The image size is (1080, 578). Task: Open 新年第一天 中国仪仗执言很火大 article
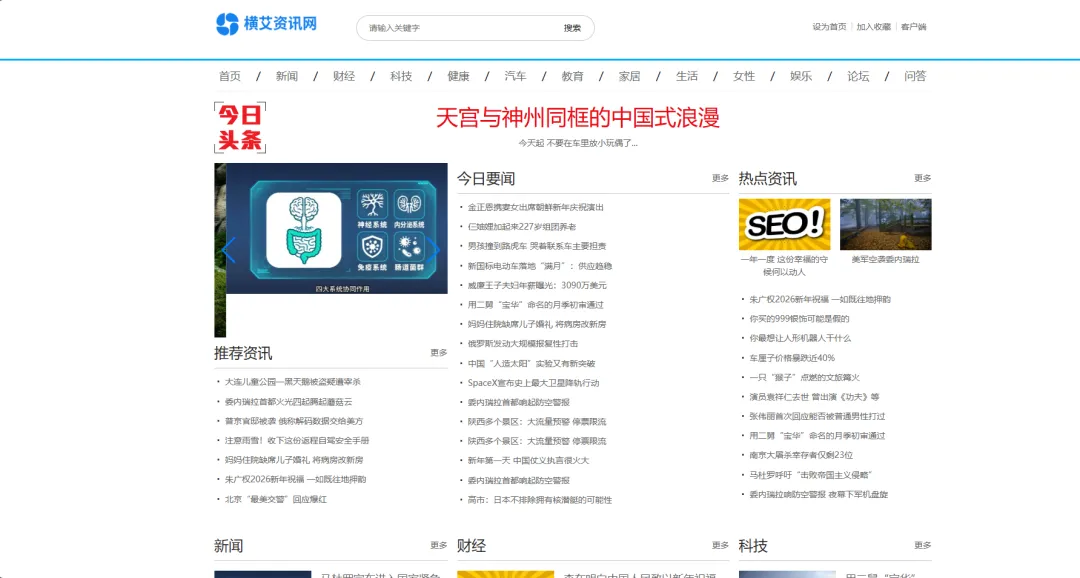pos(528,461)
